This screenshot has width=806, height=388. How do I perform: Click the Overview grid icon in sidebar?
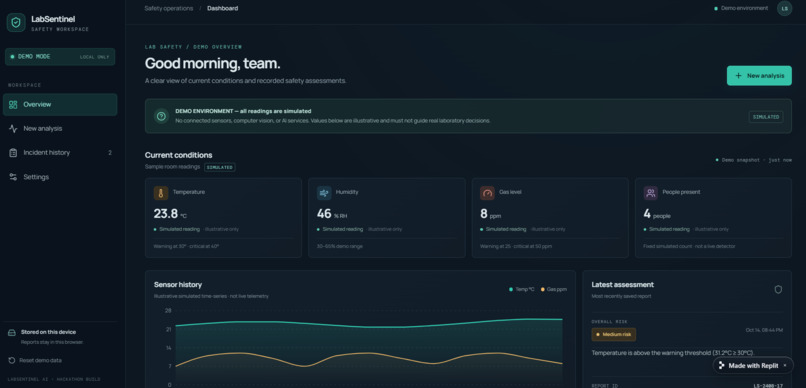click(13, 105)
